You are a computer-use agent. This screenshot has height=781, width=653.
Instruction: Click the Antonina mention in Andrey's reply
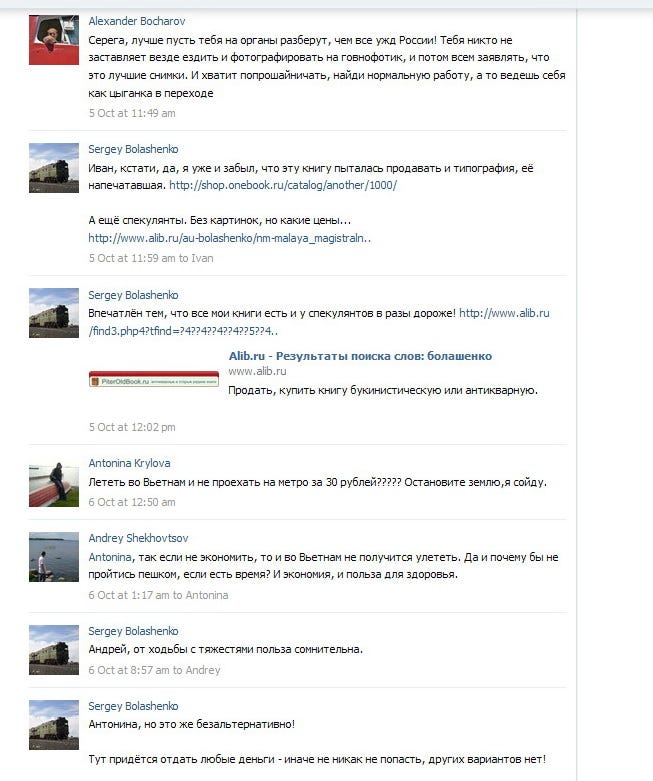pos(110,557)
